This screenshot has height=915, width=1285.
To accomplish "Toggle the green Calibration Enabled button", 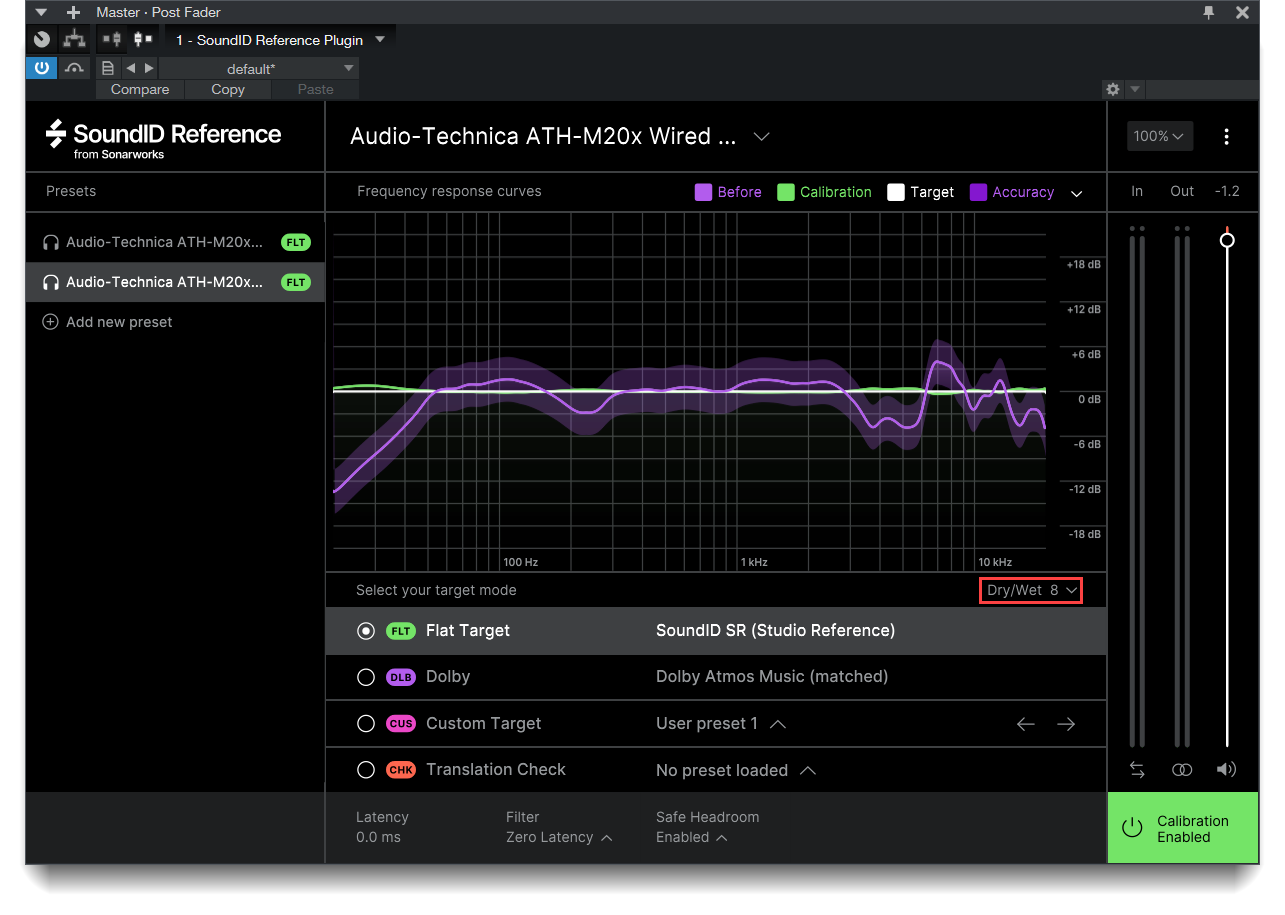I will click(1183, 828).
